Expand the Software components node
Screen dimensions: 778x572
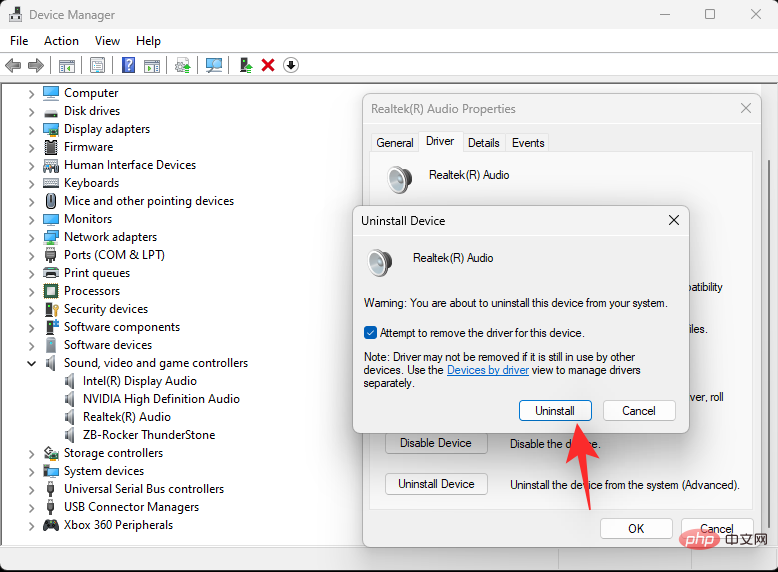31,327
